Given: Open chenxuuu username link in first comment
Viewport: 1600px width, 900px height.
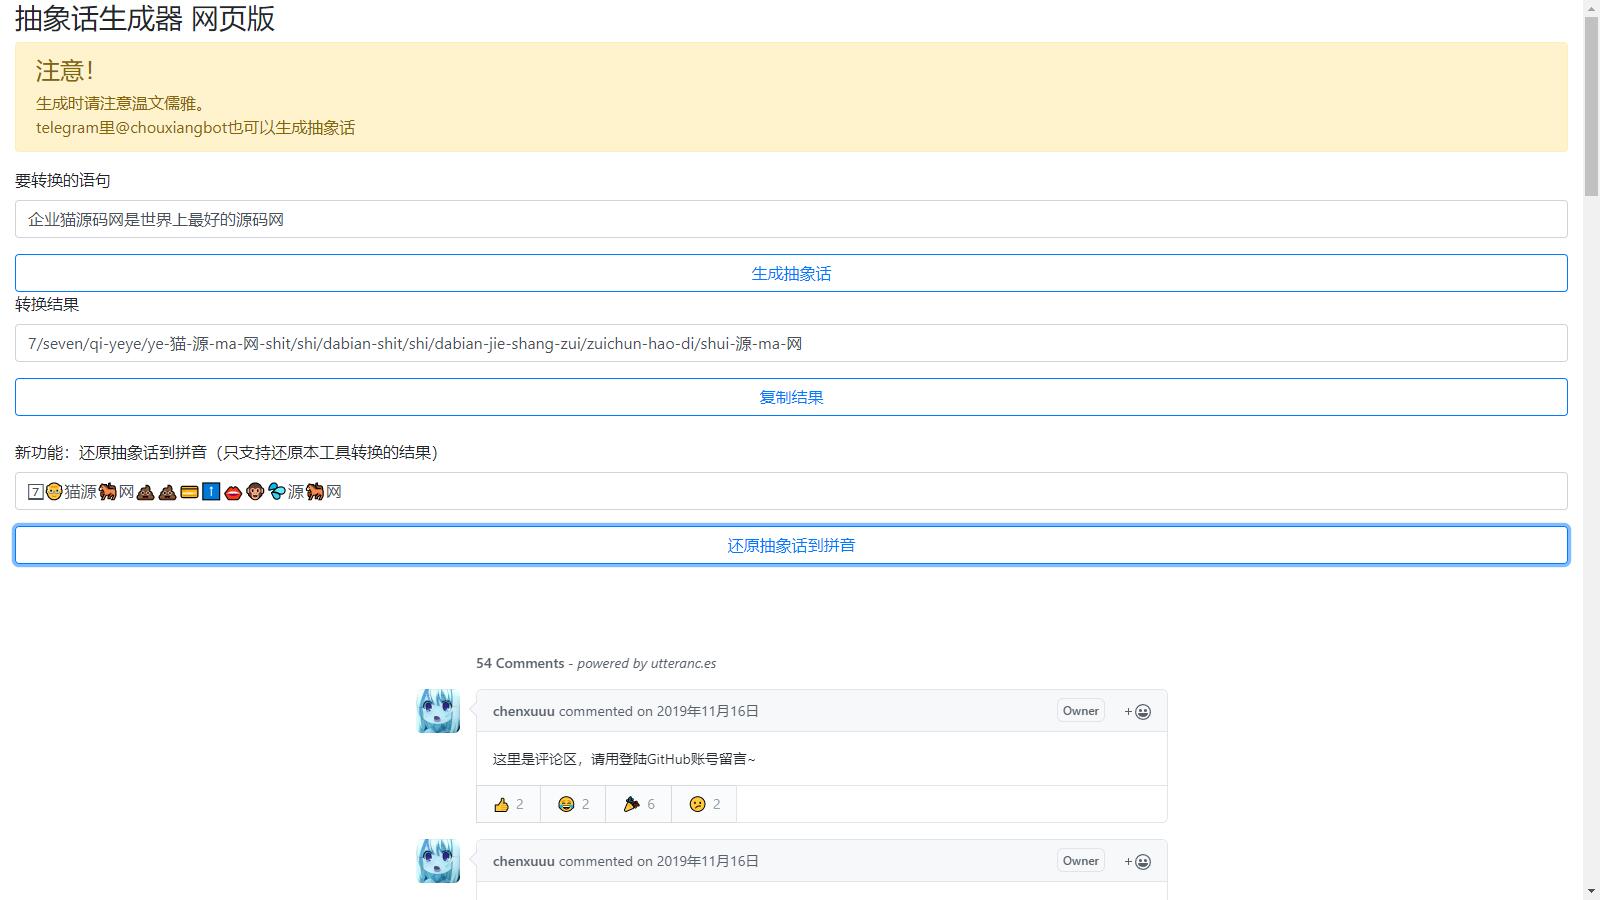Looking at the screenshot, I should click(523, 711).
